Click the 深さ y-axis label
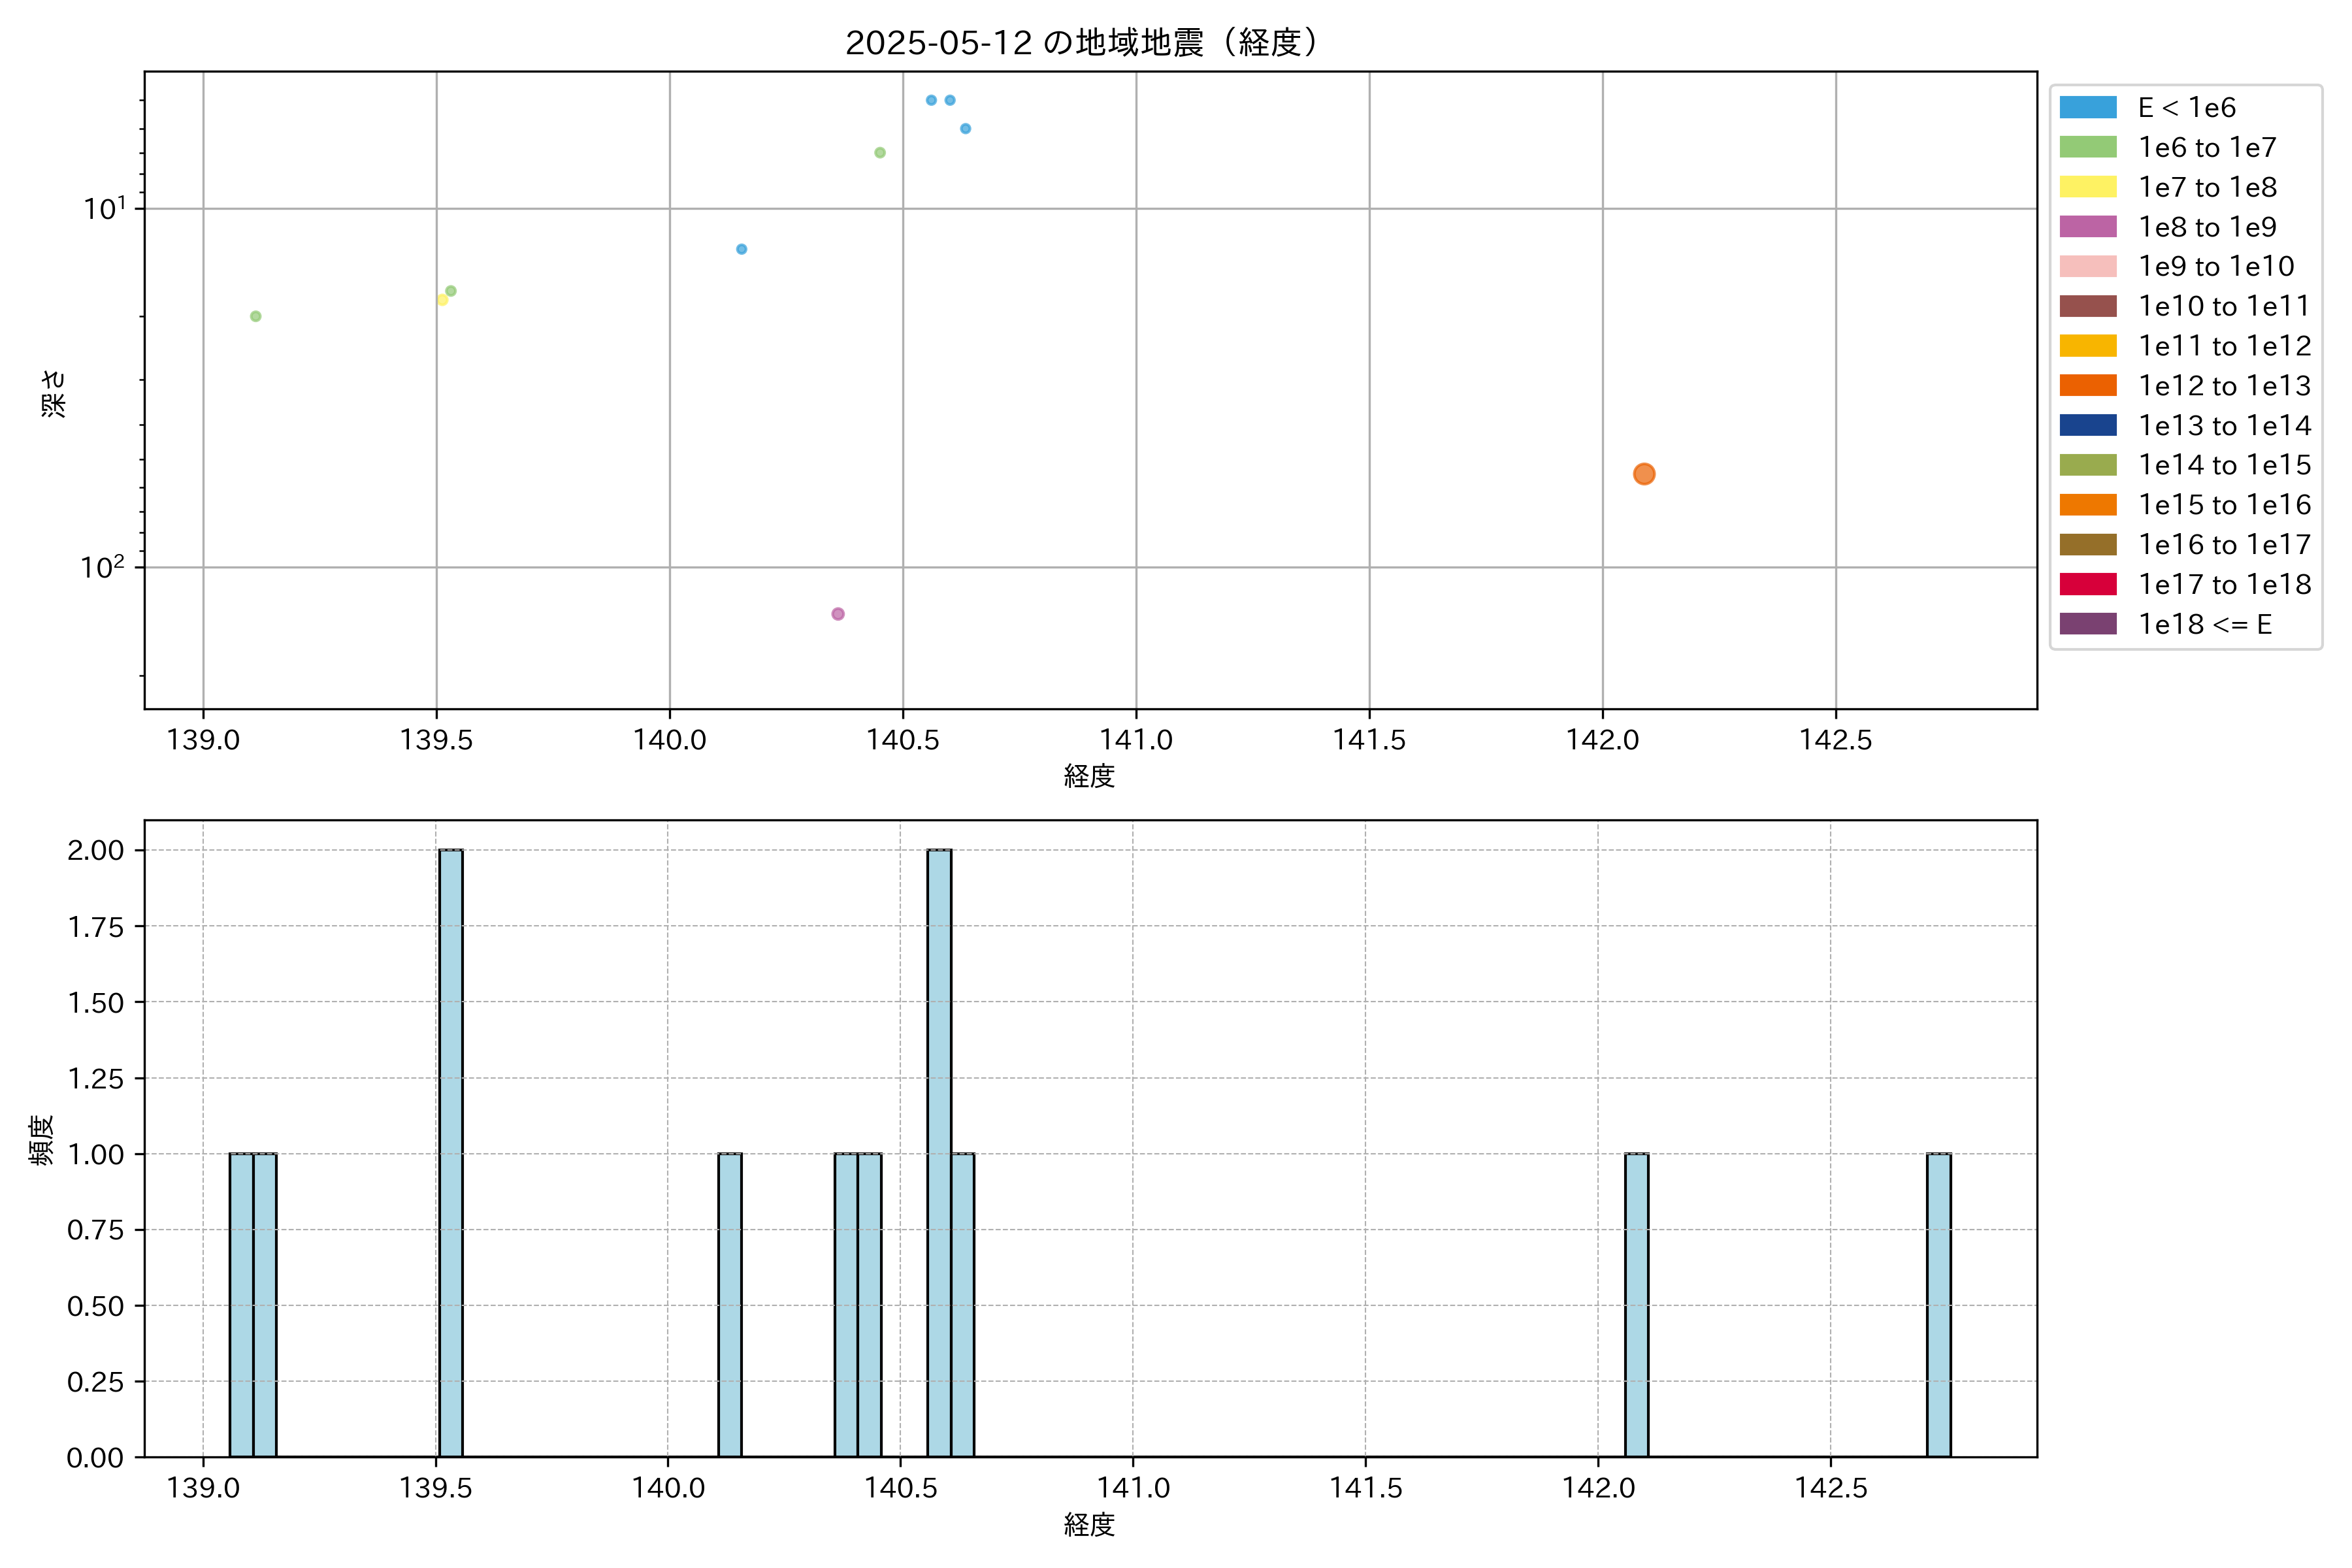 [x=53, y=393]
